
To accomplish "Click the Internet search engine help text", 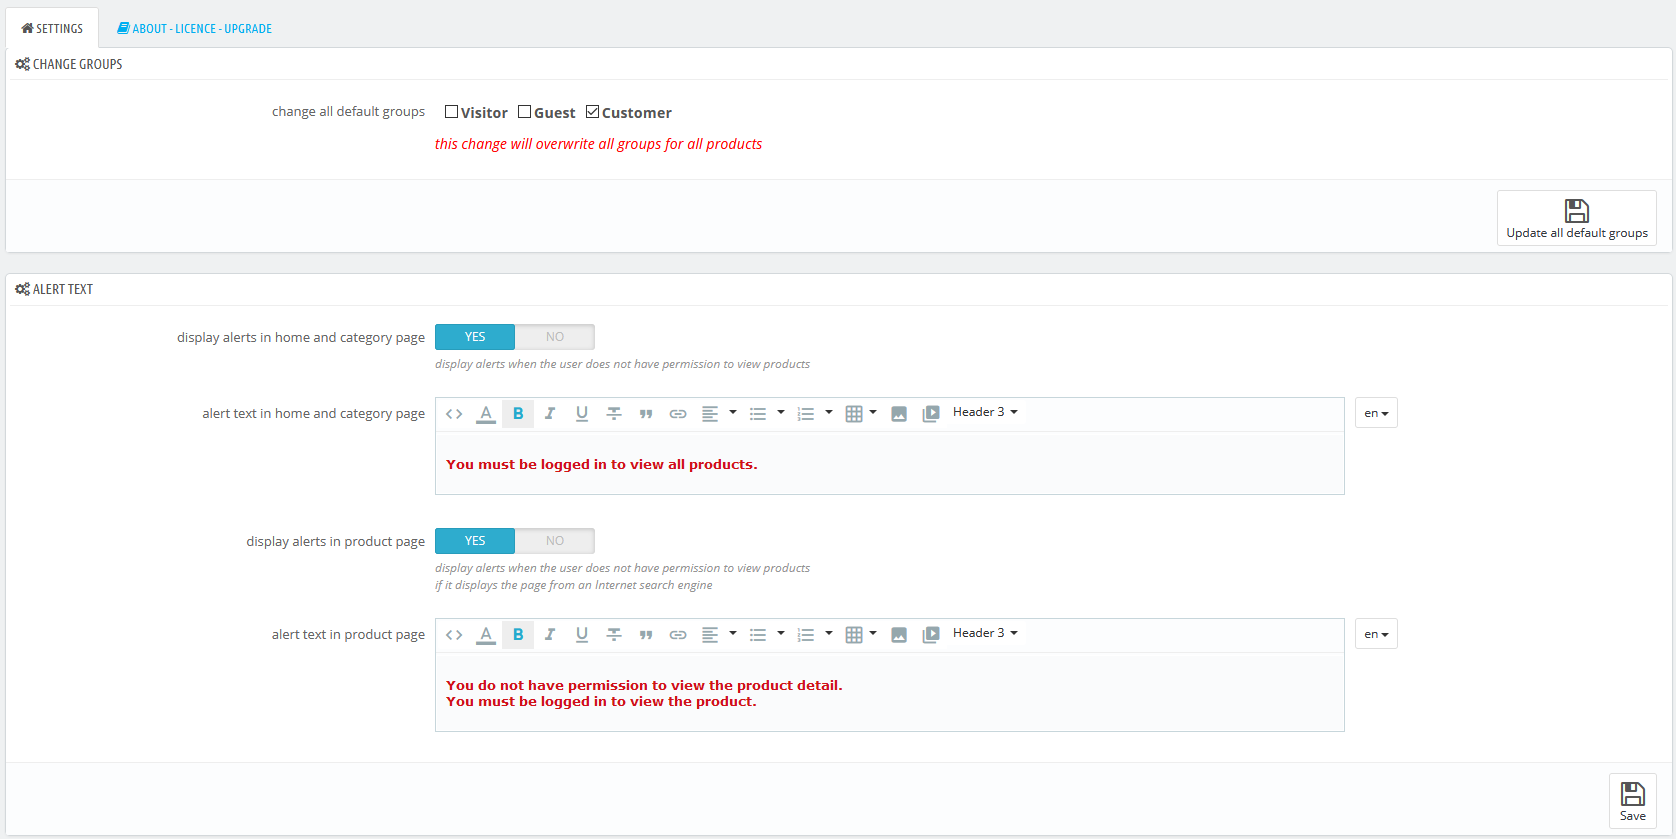I will [573, 585].
